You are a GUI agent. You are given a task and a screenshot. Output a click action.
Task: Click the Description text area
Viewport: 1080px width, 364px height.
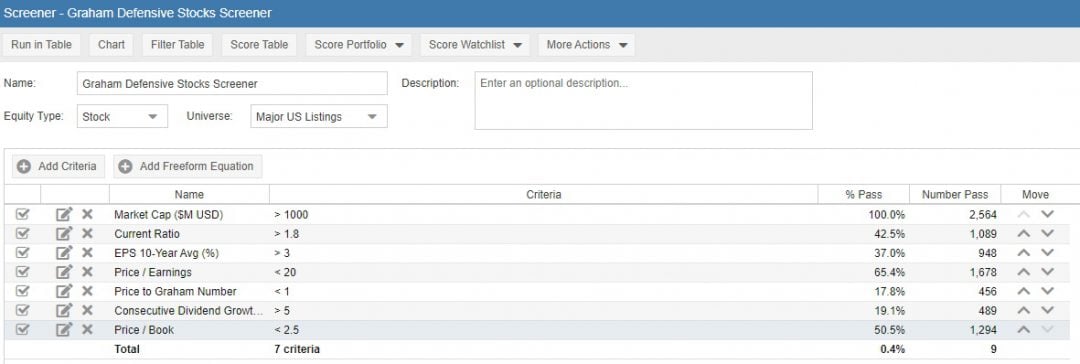643,101
